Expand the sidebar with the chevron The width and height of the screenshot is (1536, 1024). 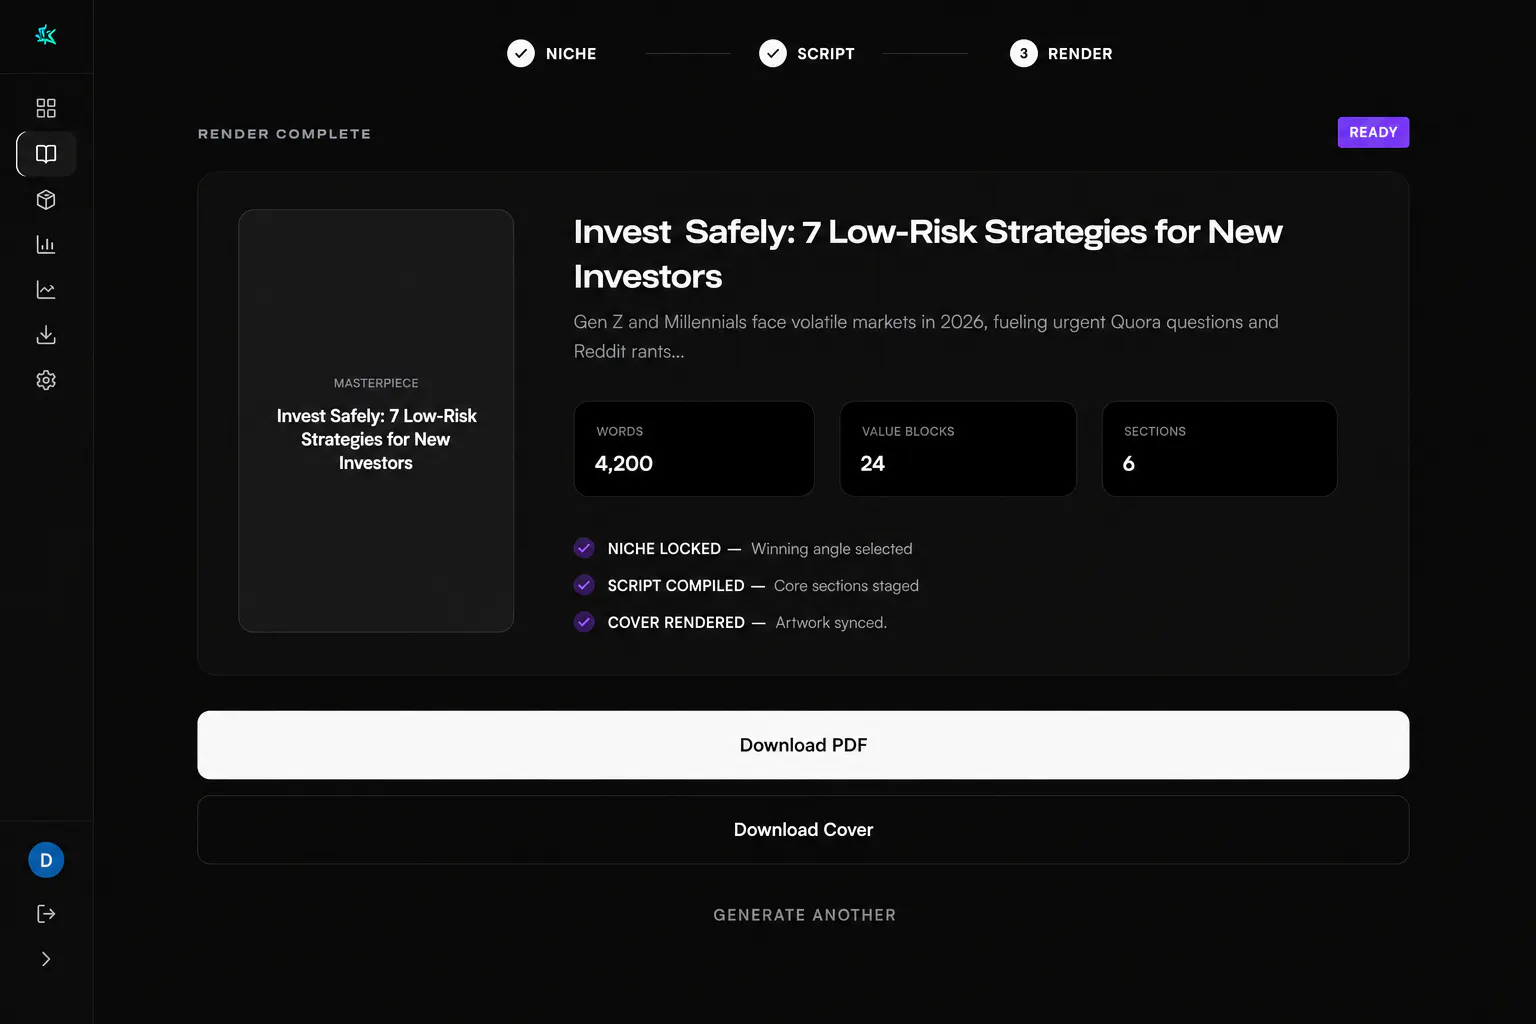pos(46,959)
